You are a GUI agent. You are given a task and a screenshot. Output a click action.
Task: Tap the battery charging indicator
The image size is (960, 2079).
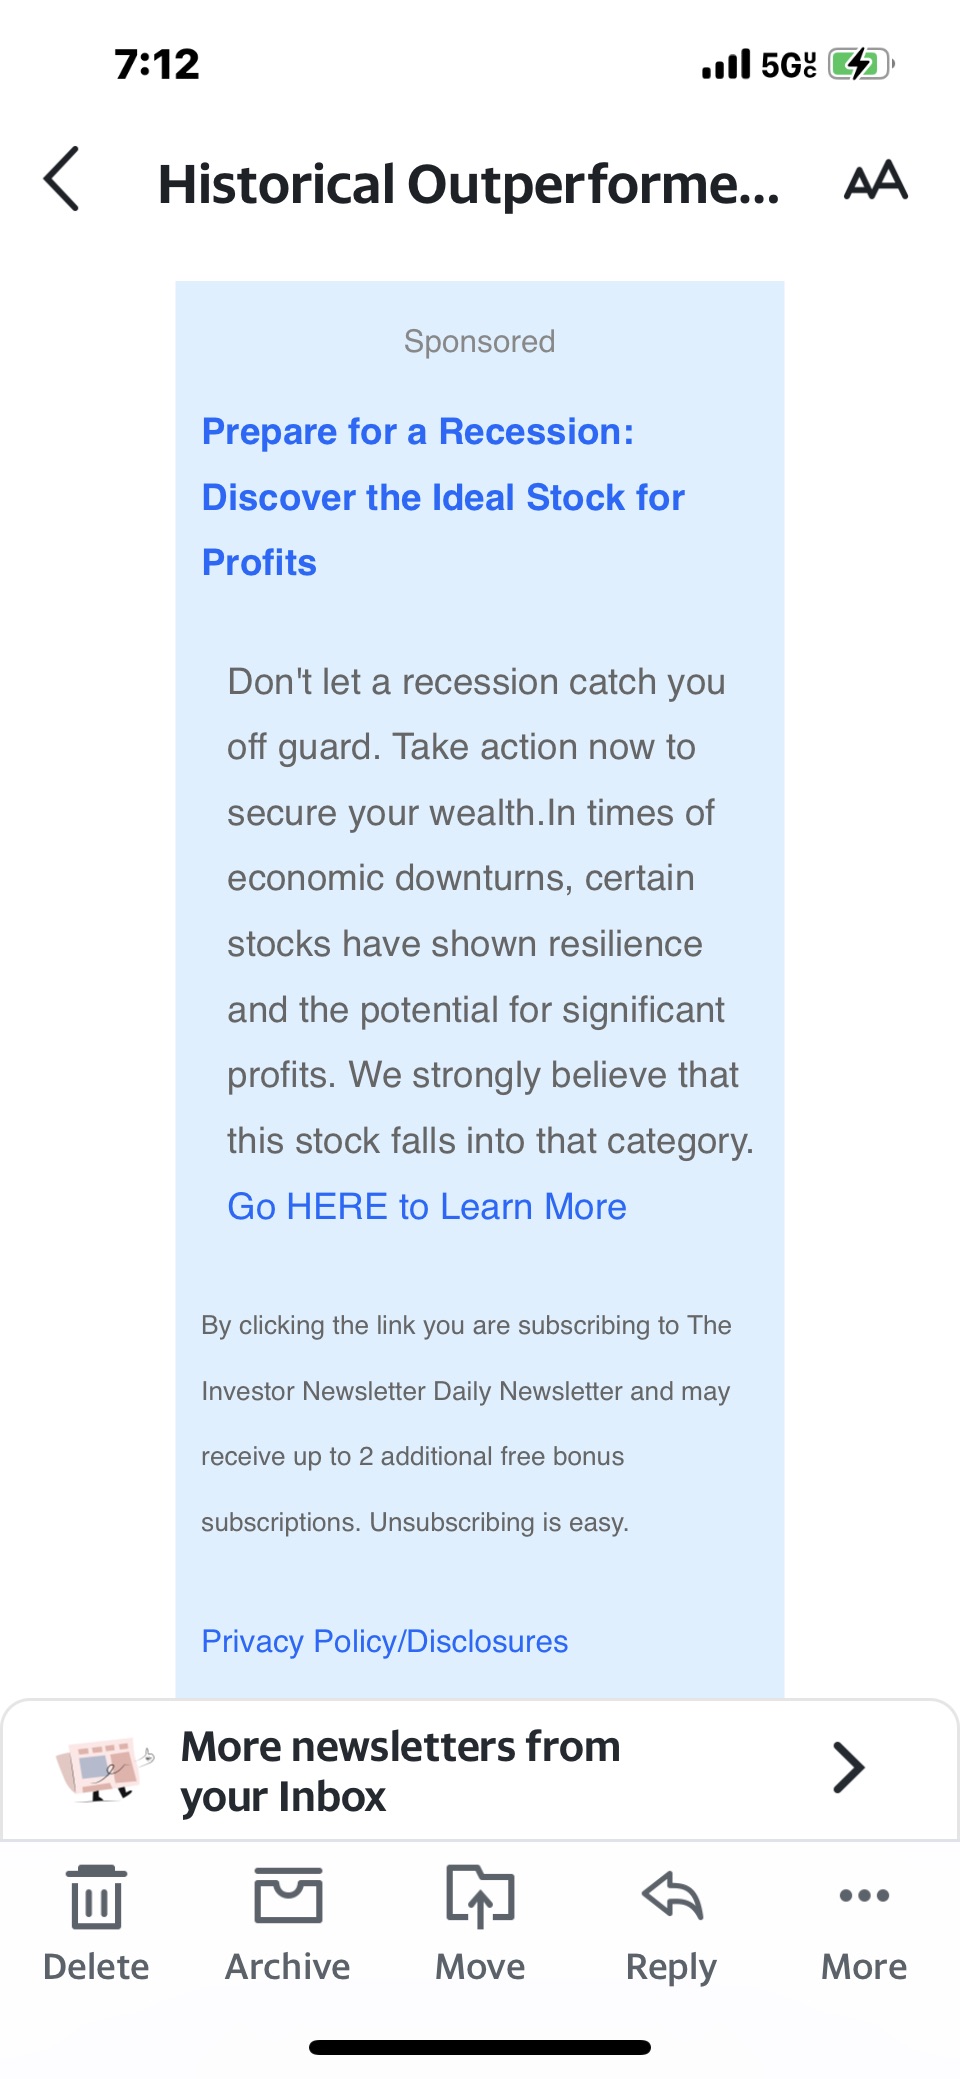(x=859, y=65)
